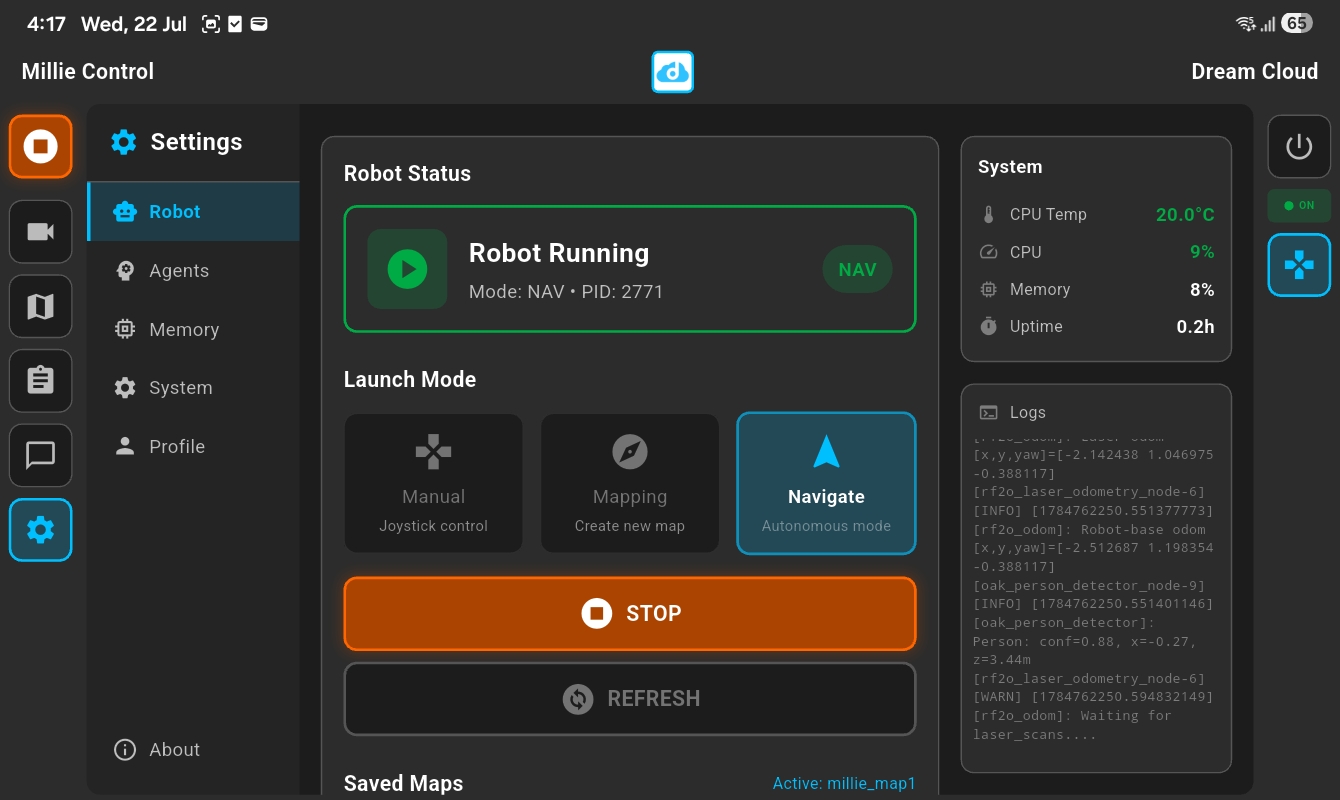Click the Logs terminal icon
The image size is (1340, 800).
[x=989, y=412]
